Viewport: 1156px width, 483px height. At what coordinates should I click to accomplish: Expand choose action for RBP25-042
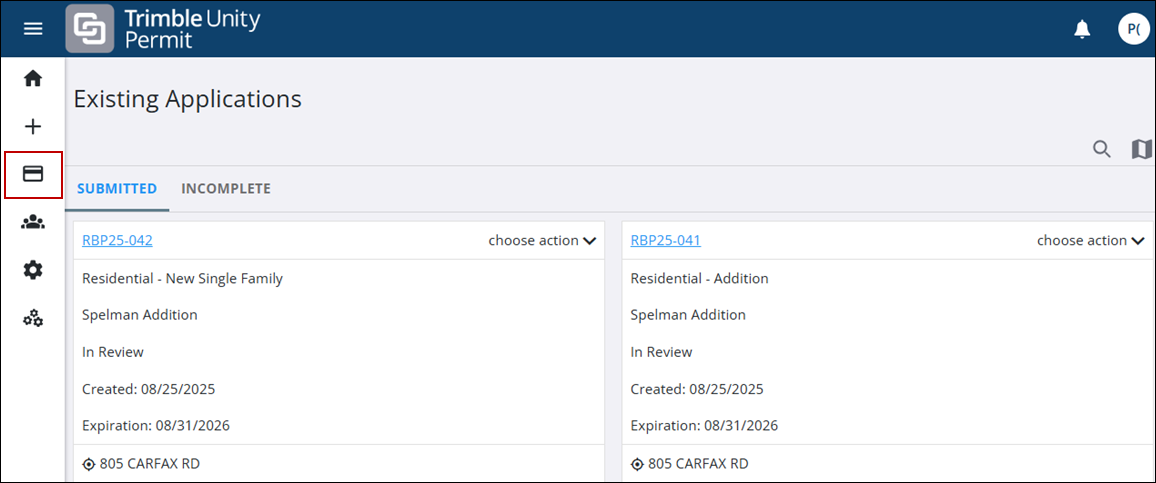[x=542, y=240]
